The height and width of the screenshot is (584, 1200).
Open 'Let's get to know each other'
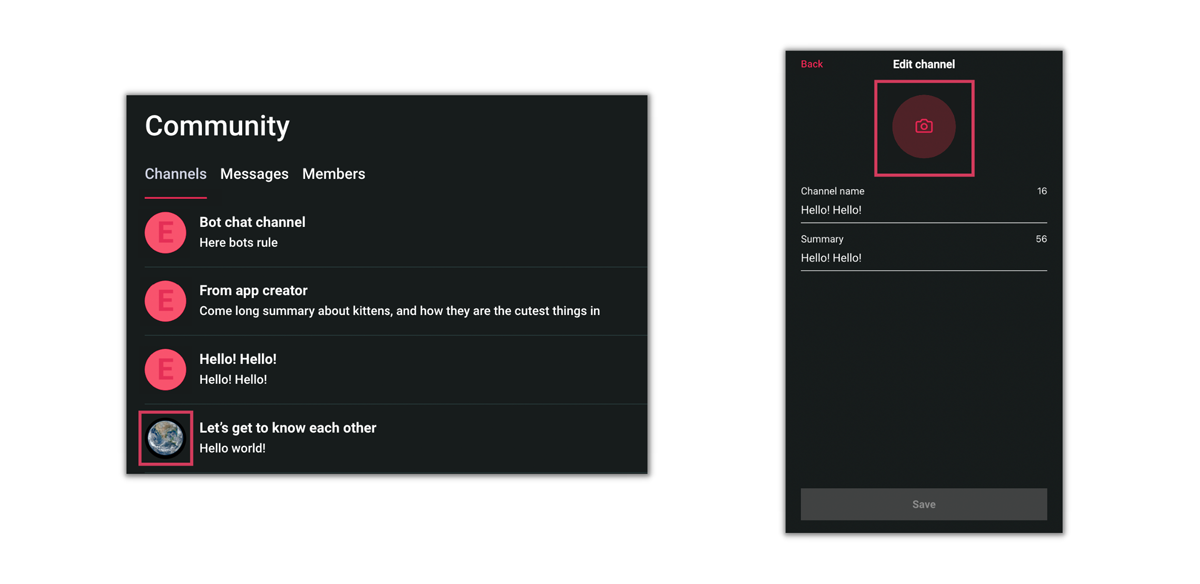(288, 428)
